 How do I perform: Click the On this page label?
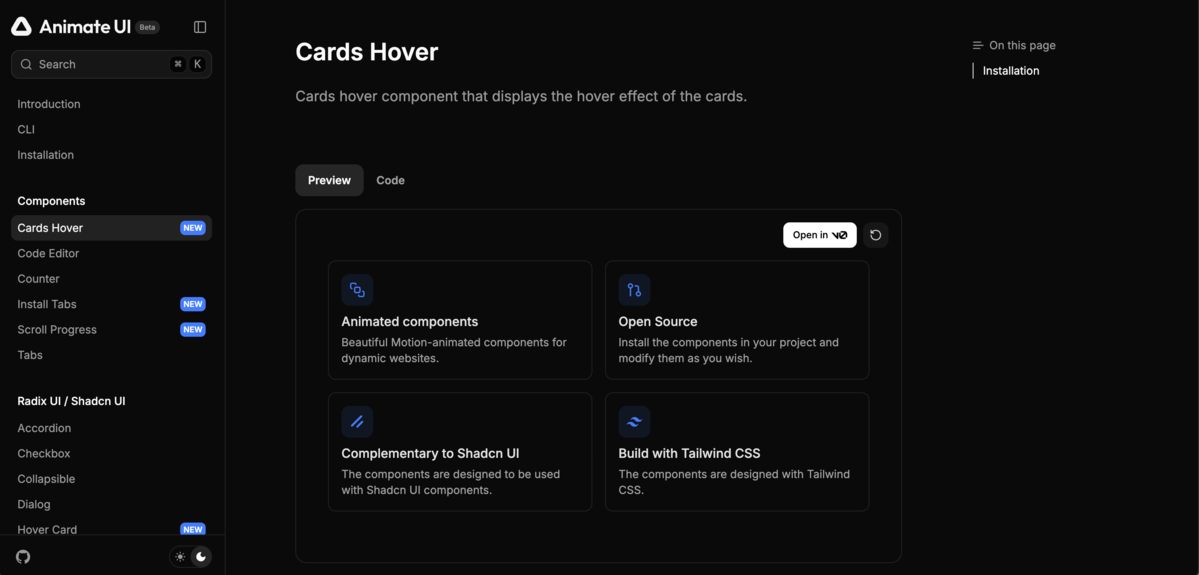pos(1022,45)
